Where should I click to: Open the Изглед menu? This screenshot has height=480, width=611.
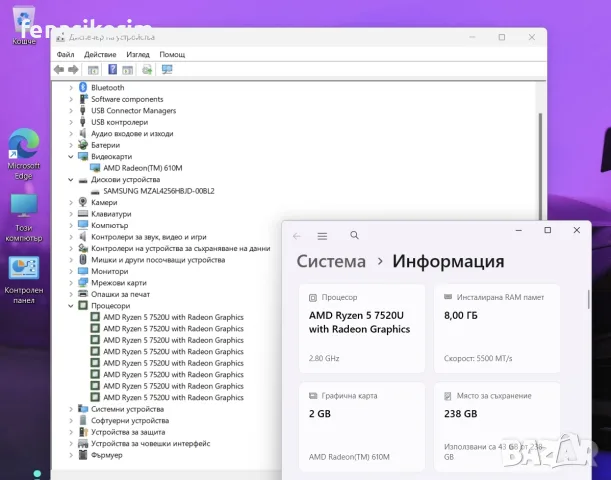pyautogui.click(x=138, y=55)
